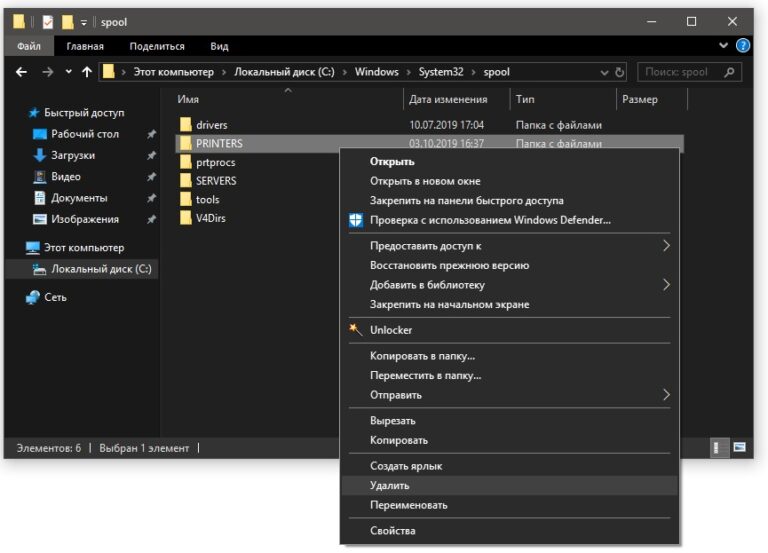Sort by the Имя column header
This screenshot has height=553, width=768.
[188, 99]
